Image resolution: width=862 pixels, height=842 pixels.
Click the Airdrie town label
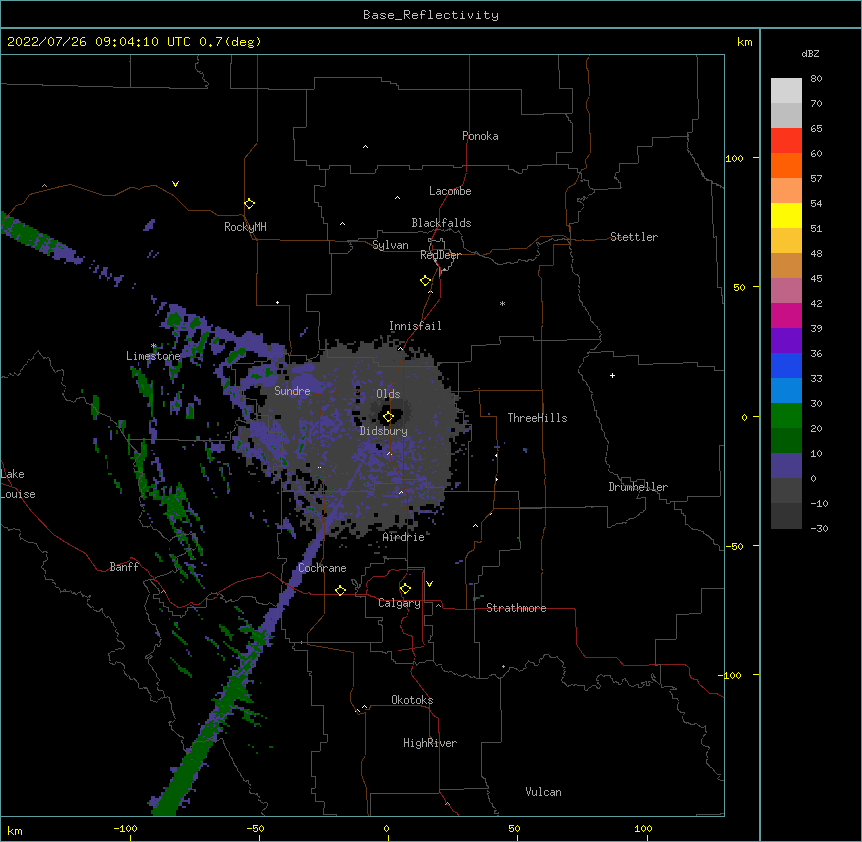[404, 537]
